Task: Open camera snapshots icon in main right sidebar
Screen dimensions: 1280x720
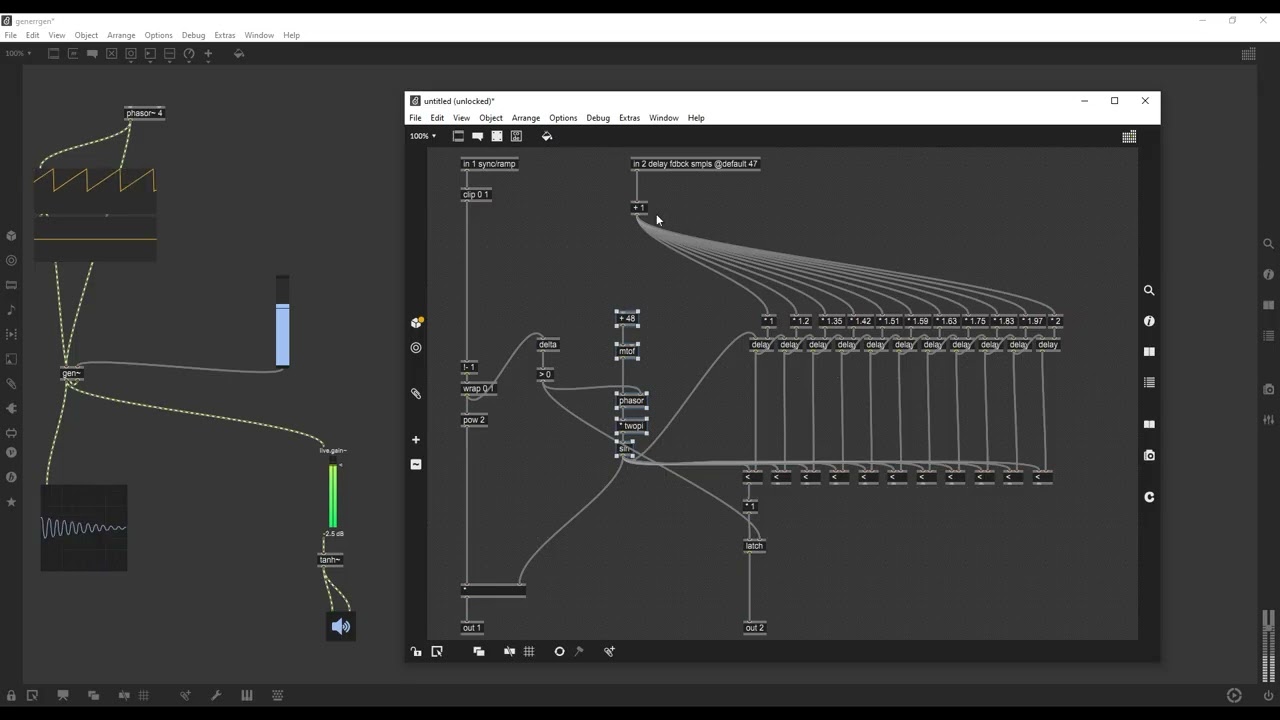Action: point(1268,389)
